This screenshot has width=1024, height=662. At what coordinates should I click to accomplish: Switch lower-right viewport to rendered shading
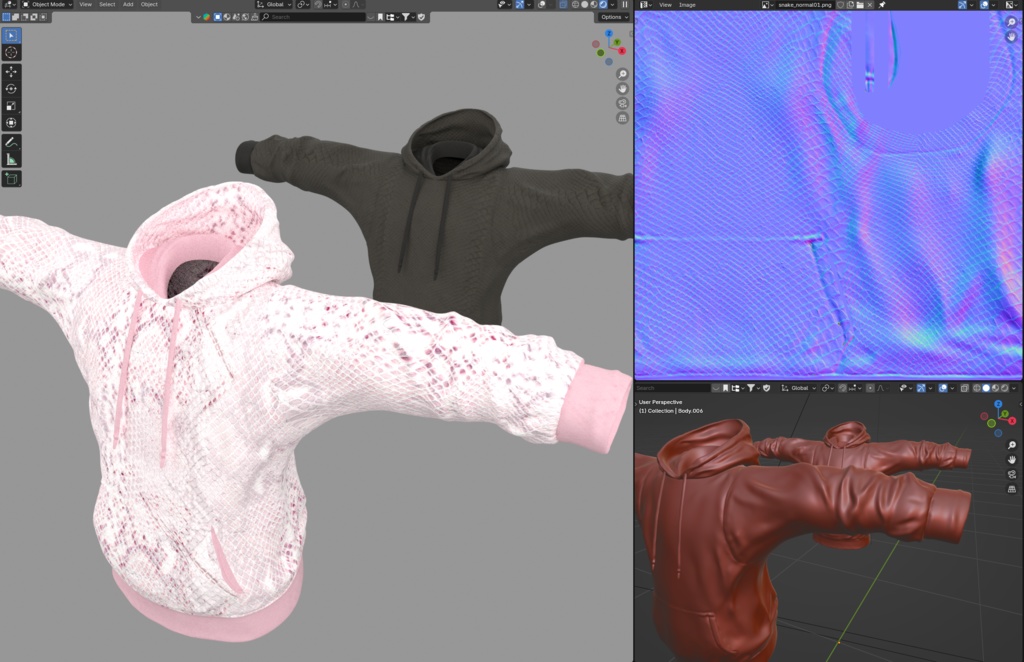[x=1004, y=388]
